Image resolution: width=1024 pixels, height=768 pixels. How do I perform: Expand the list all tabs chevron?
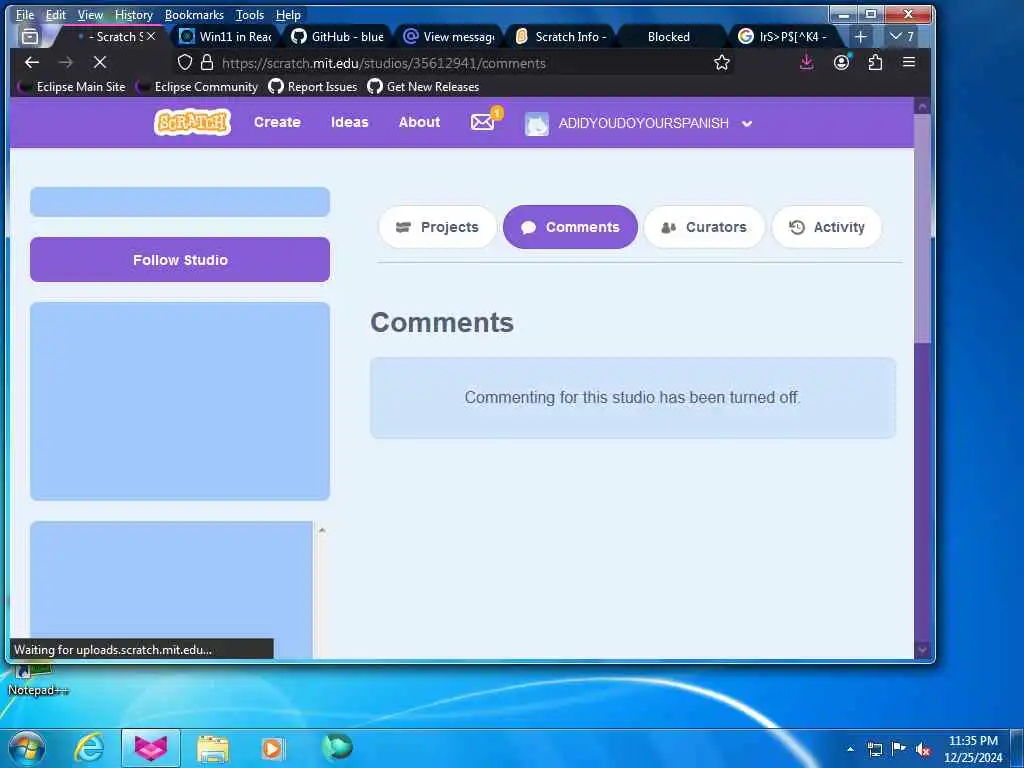(901, 37)
